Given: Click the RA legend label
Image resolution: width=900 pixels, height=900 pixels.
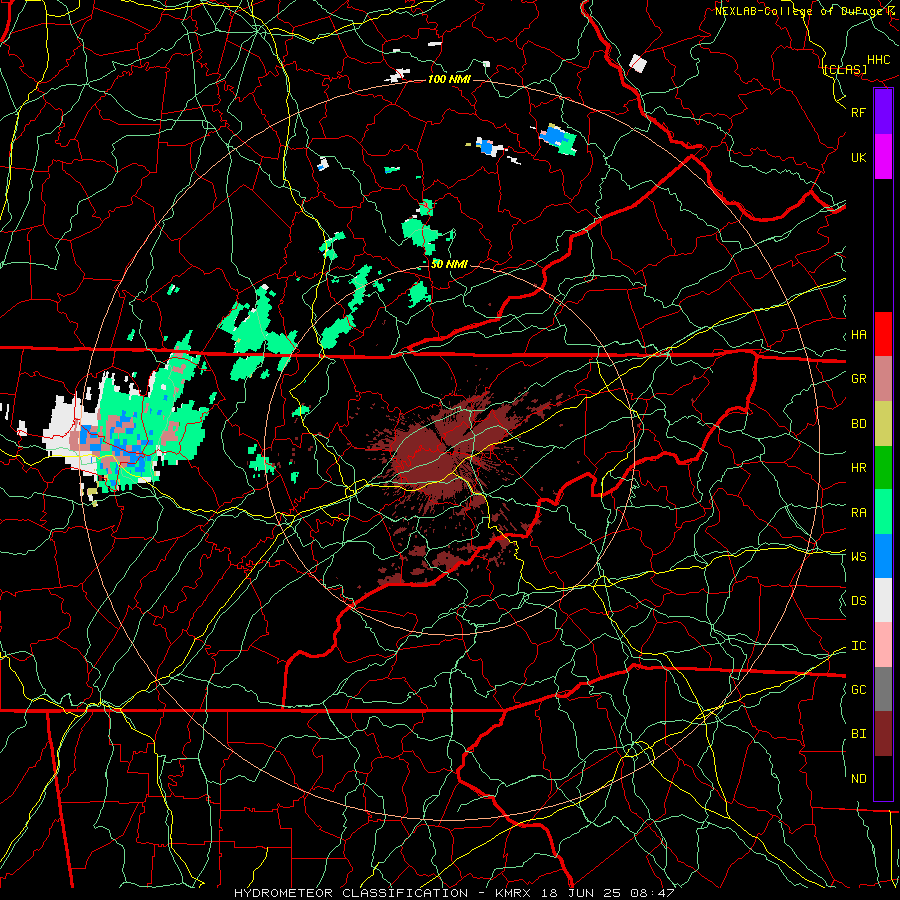Looking at the screenshot, I should pyautogui.click(x=858, y=512).
